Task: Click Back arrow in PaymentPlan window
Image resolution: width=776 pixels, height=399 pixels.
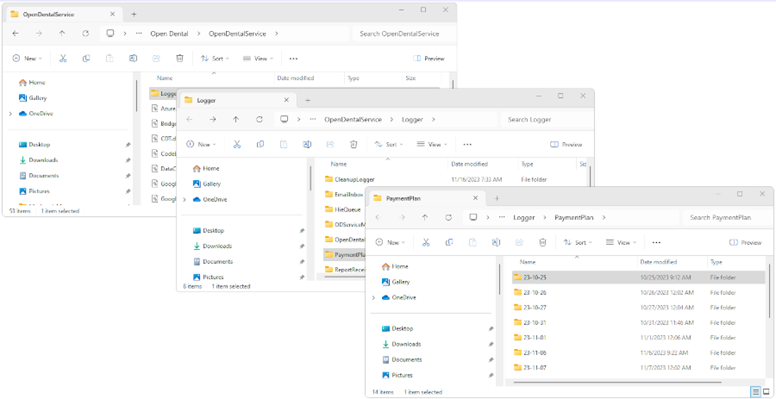Action: (378, 217)
